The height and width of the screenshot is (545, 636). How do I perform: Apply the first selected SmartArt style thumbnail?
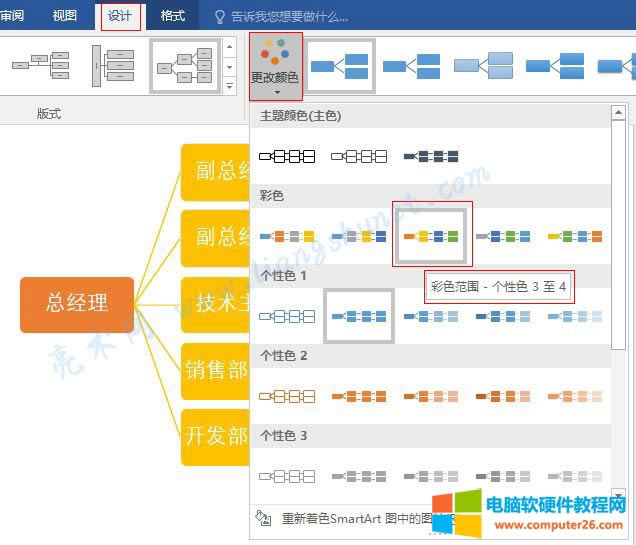click(340, 66)
